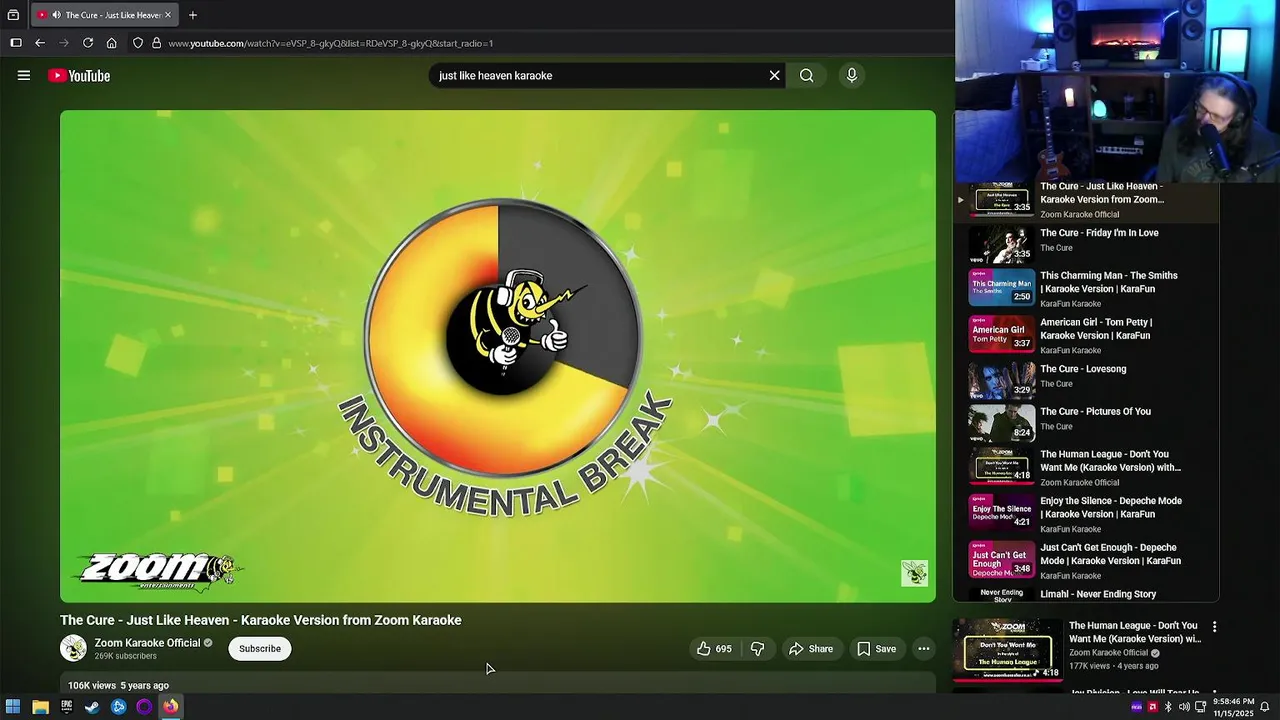The width and height of the screenshot is (1280, 720).
Task: Launch Epic Games from taskbar
Action: [x=66, y=707]
